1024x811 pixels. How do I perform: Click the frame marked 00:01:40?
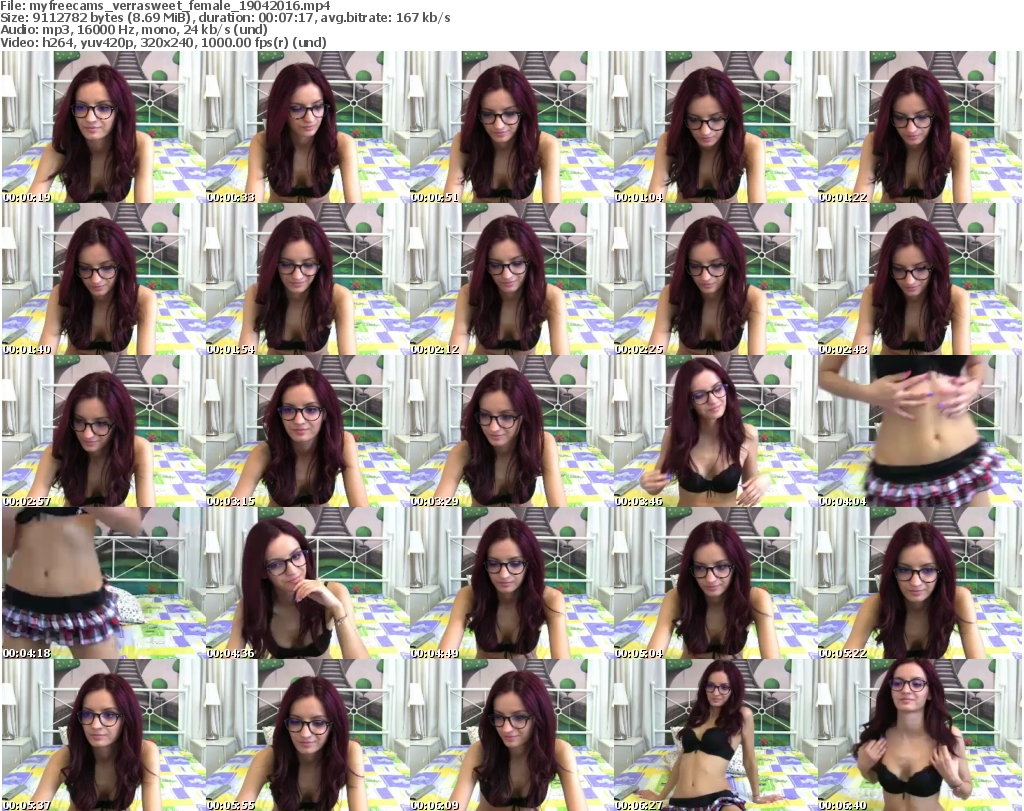point(103,279)
